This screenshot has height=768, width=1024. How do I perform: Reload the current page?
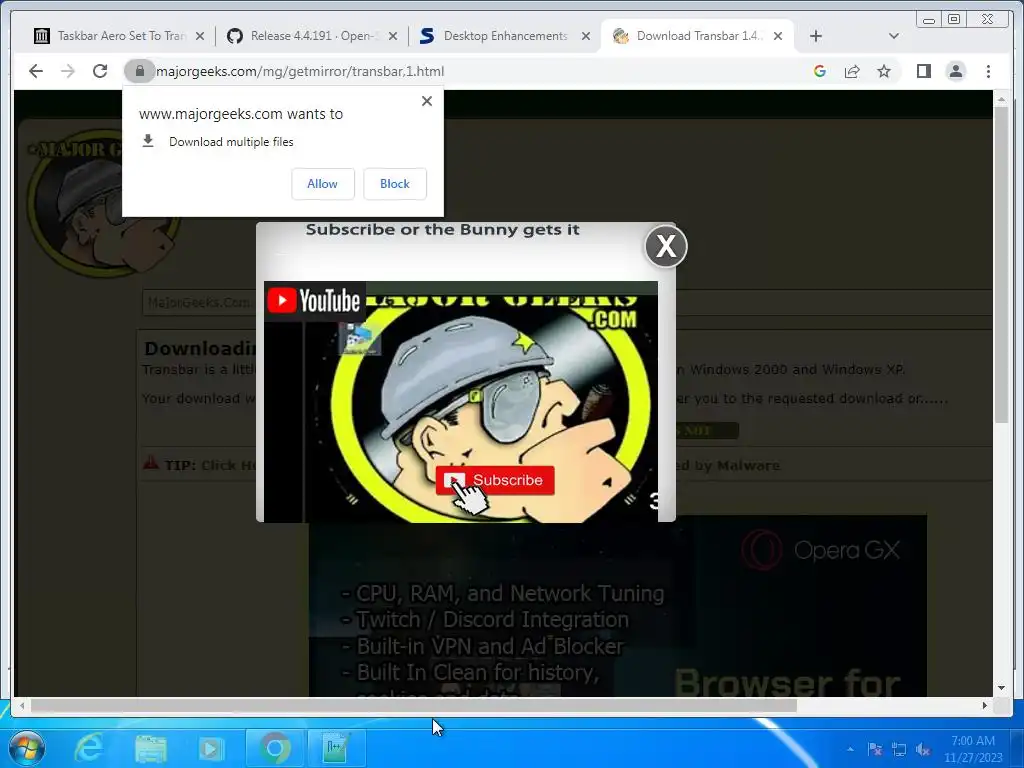point(100,71)
